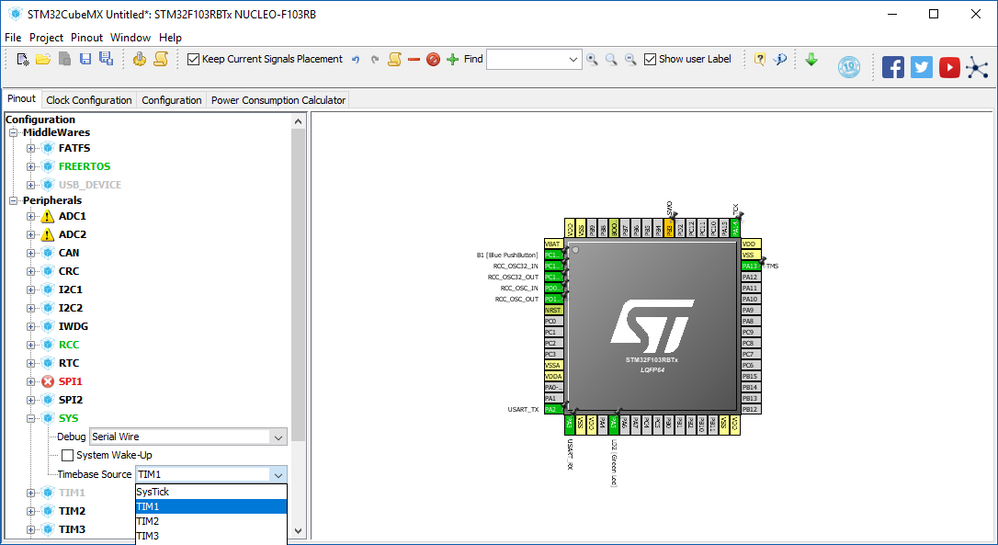Open the File menu

(13, 38)
